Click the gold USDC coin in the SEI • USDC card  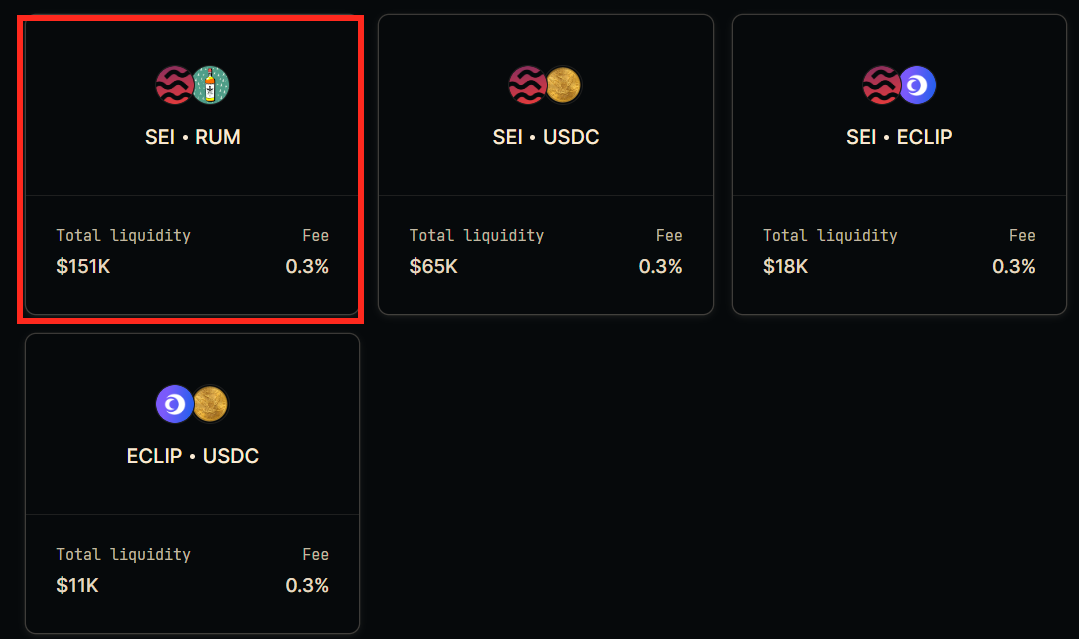tap(564, 85)
